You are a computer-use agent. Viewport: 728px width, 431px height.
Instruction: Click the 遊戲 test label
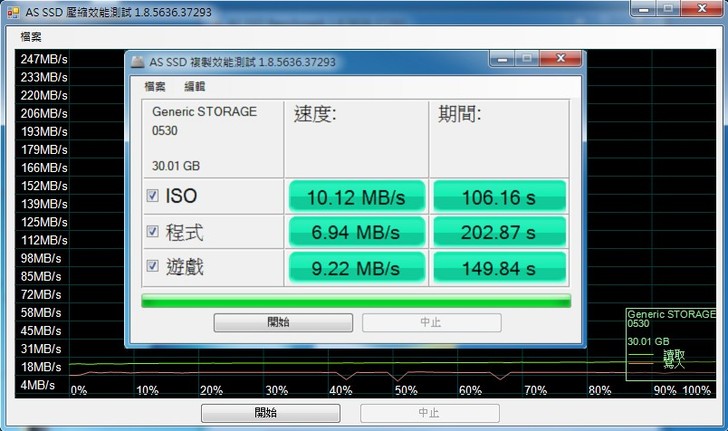coord(185,267)
